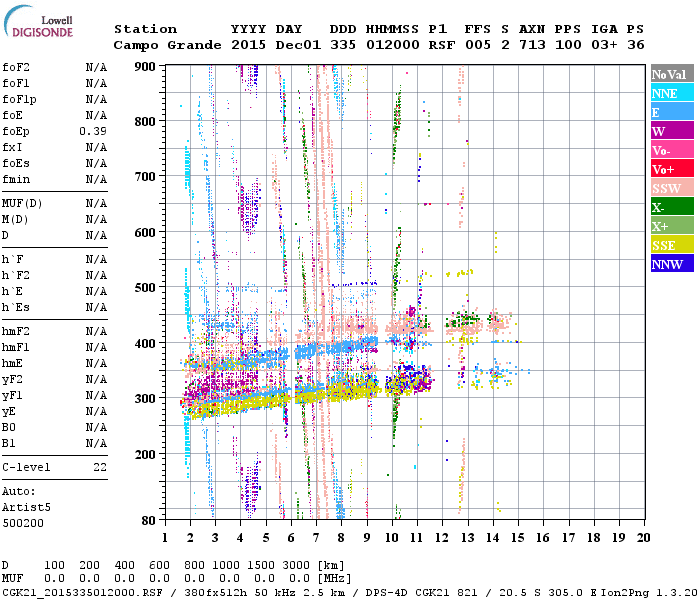The image size is (700, 600).
Task: Click the Campo Grande station name
Action: click(167, 45)
